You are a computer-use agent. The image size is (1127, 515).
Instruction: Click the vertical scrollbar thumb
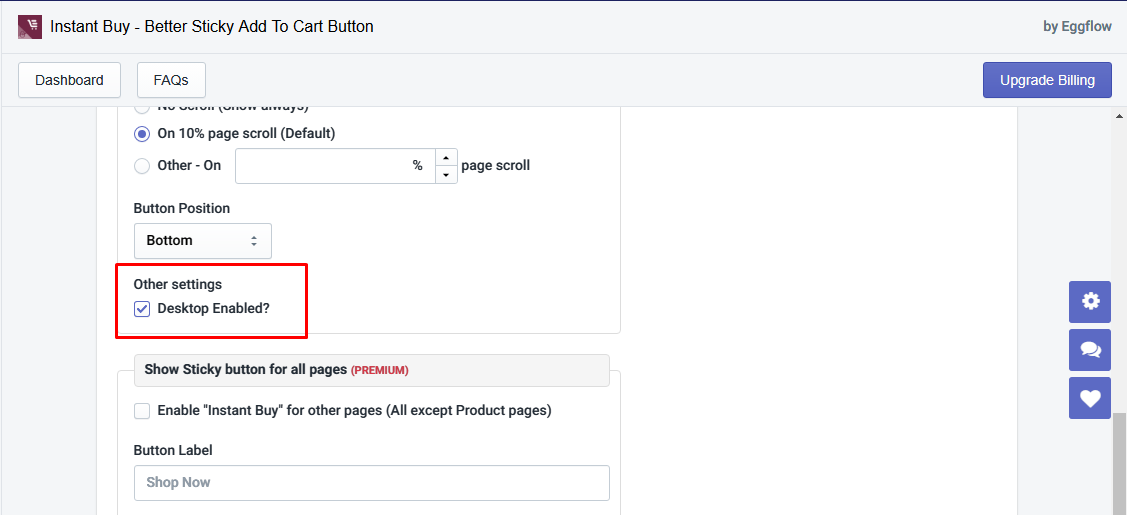pos(1119,463)
